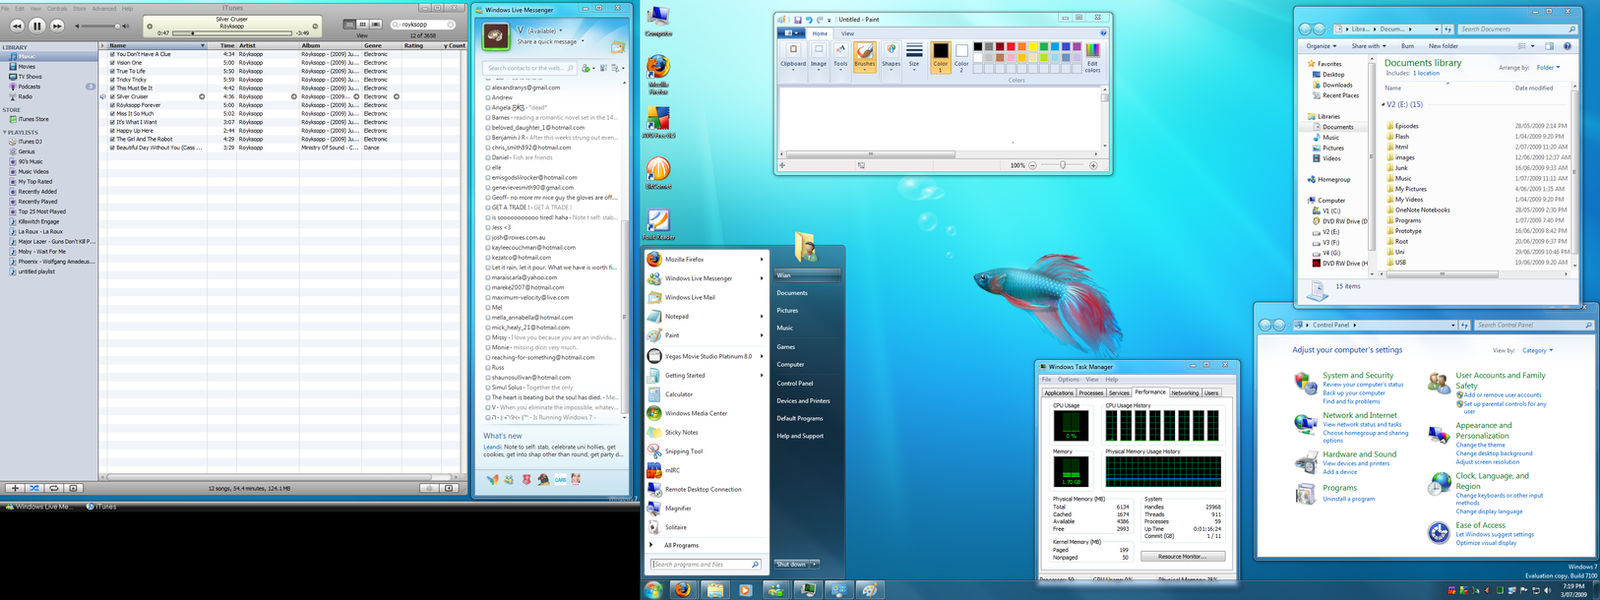The height and width of the screenshot is (600, 1600).
Task: Open View by Category dropdown in Control Panel
Action: tap(1538, 351)
